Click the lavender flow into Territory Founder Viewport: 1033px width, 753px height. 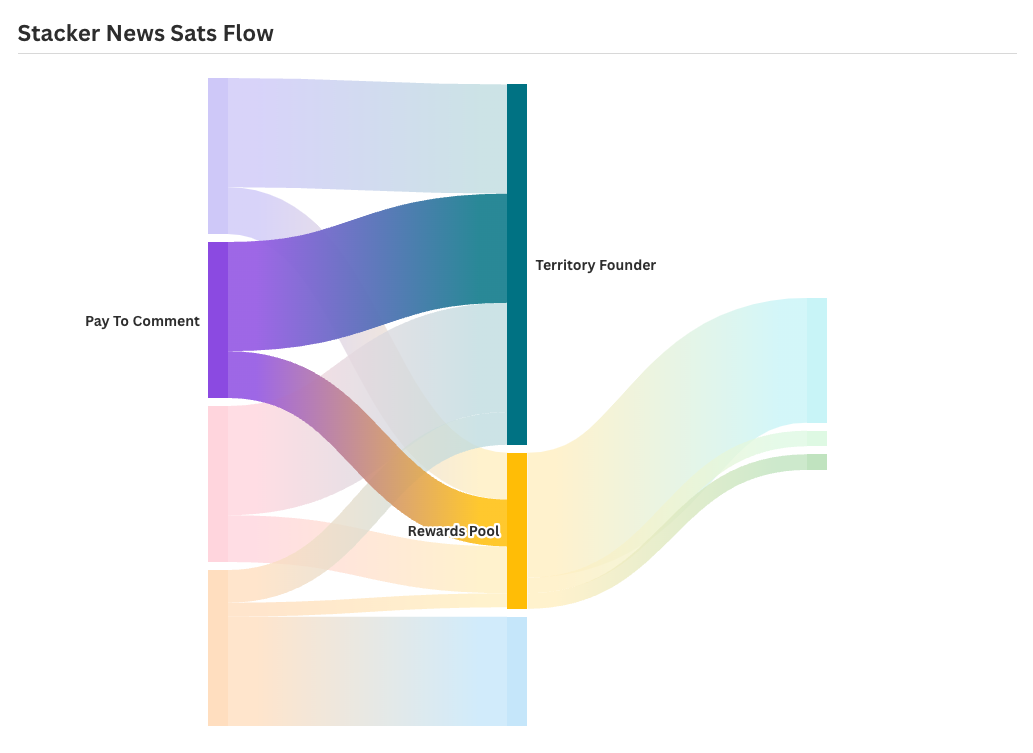[x=369, y=136]
